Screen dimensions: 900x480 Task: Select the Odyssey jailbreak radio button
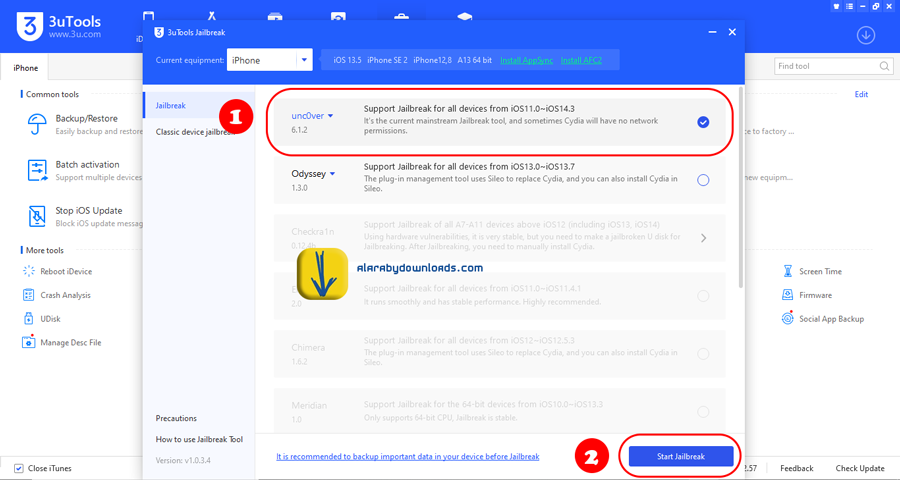pos(703,180)
